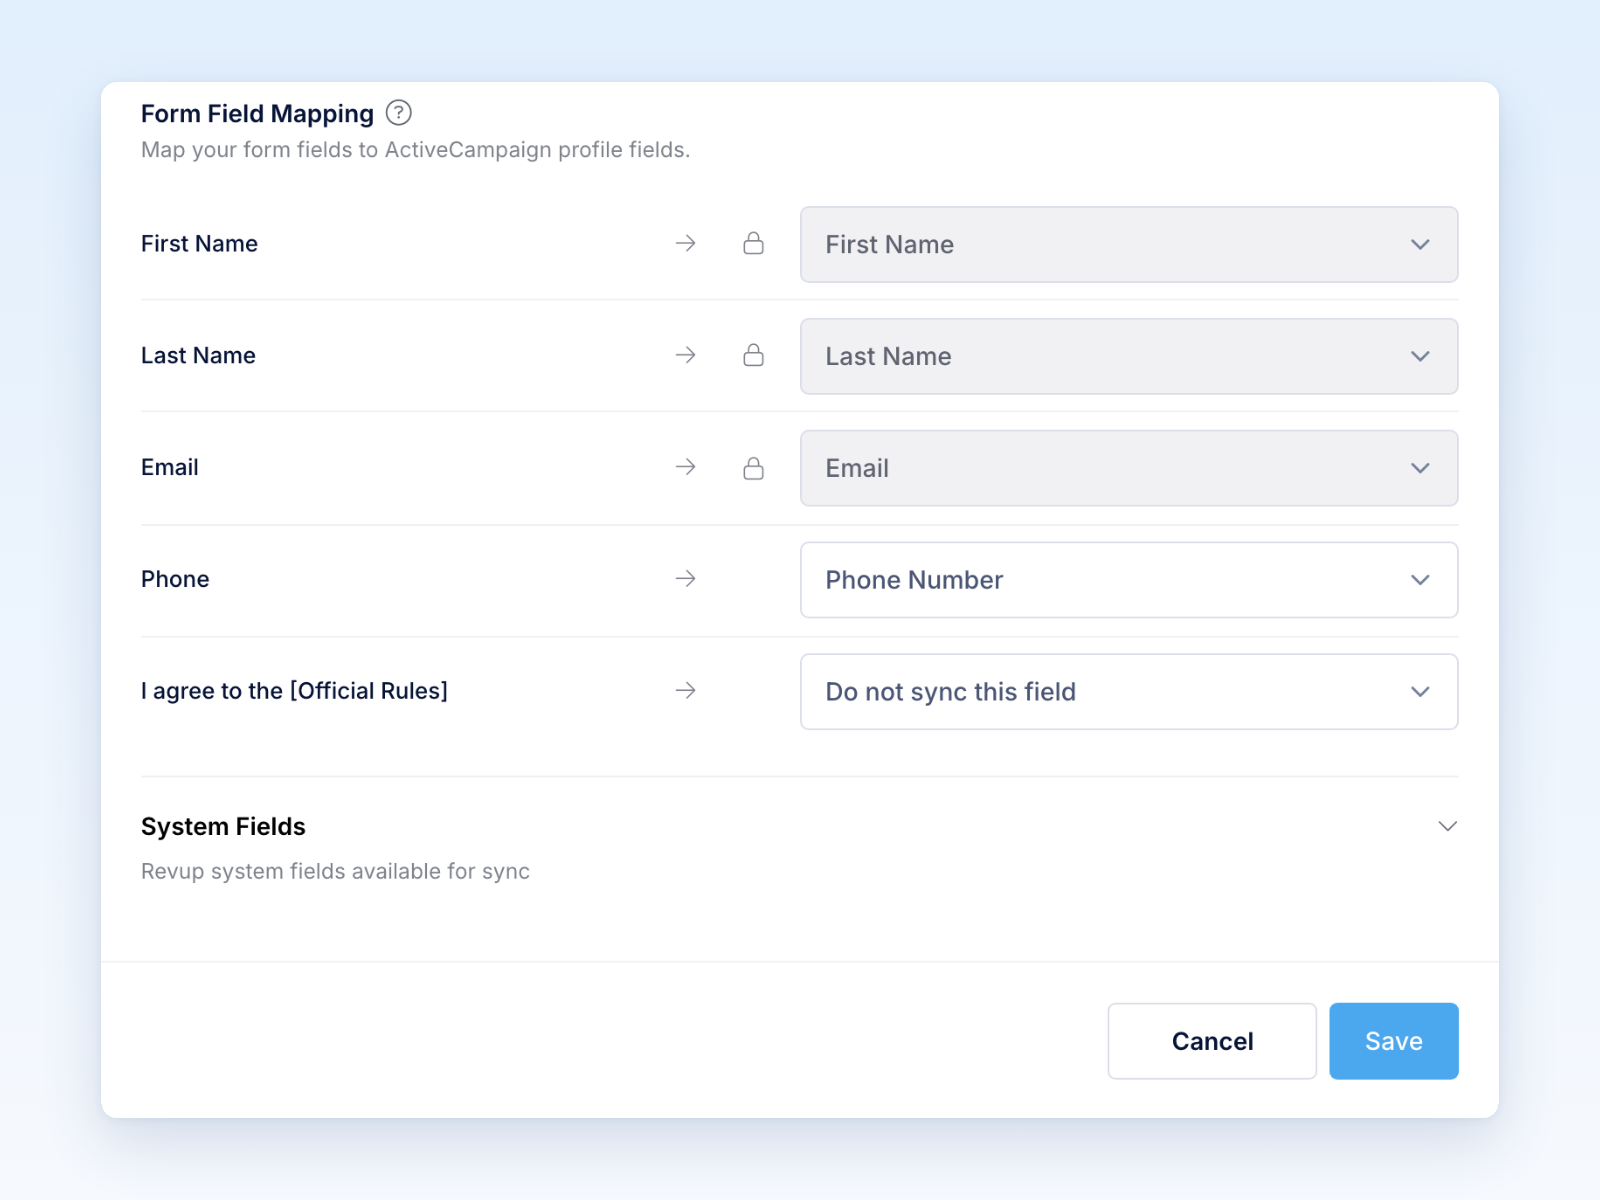
Task: Click the lock icon in Email row
Action: tap(754, 467)
